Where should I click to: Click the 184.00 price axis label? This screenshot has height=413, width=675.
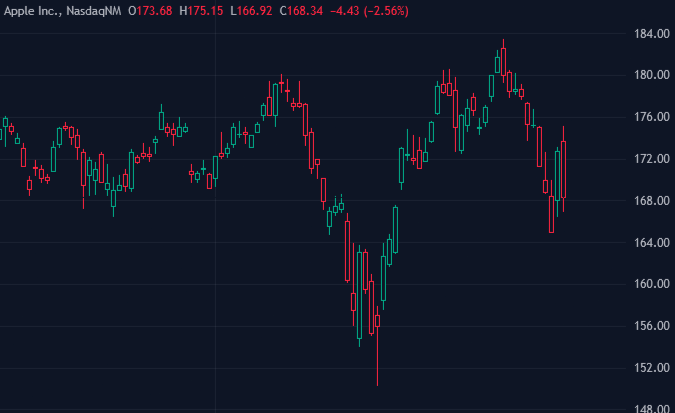[x=652, y=34]
